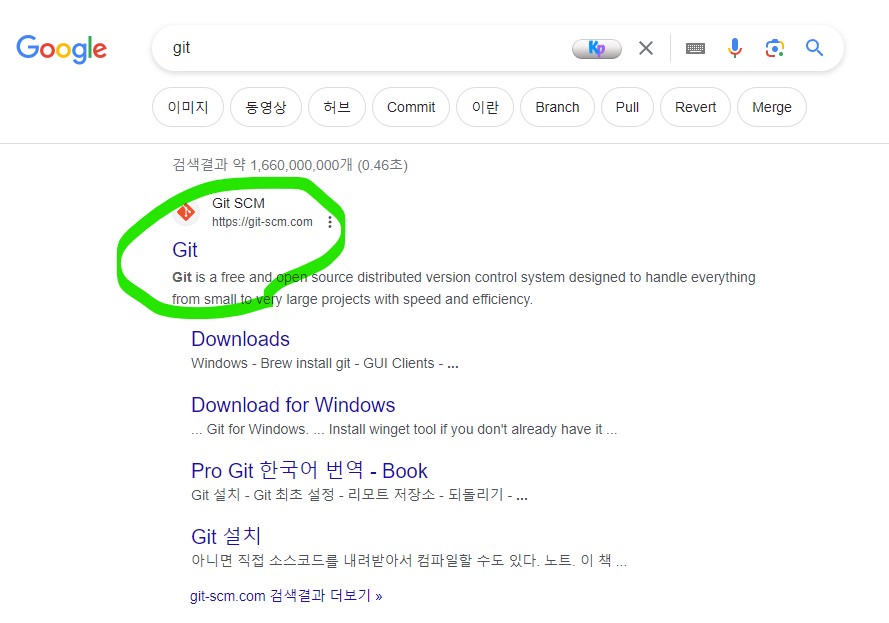The image size is (889, 623).
Task: Open the 'Pro Git 한국어 번역 - Book' link
Action: coord(309,471)
